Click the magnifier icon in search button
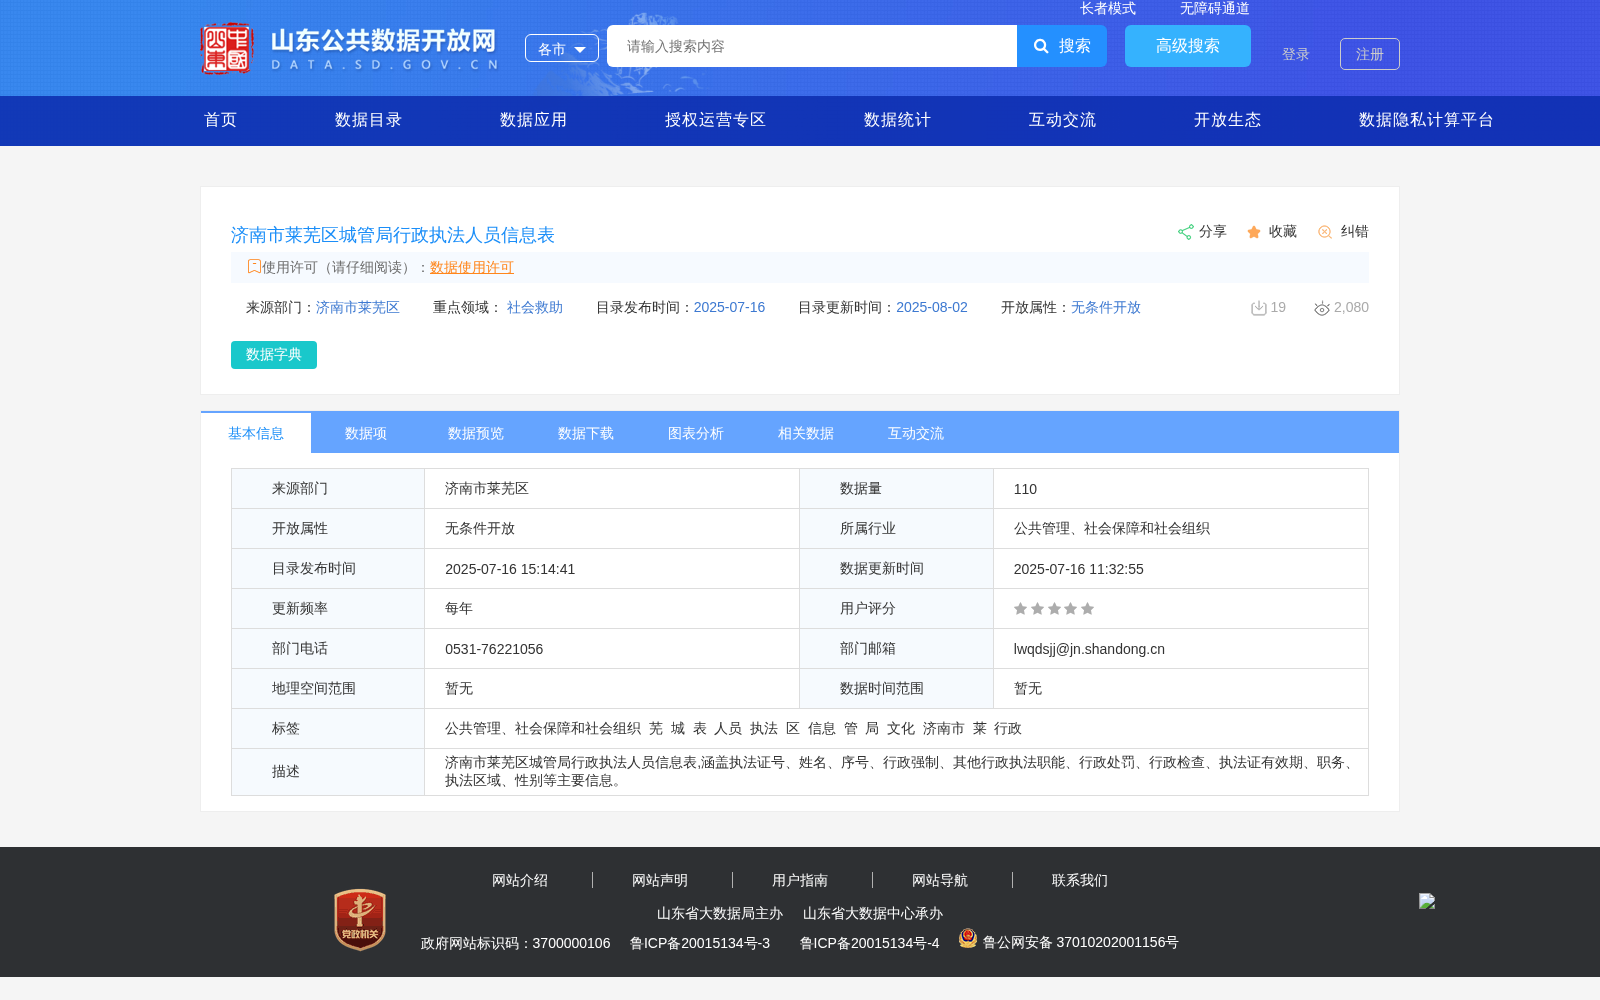The image size is (1600, 1000). pos(1041,46)
